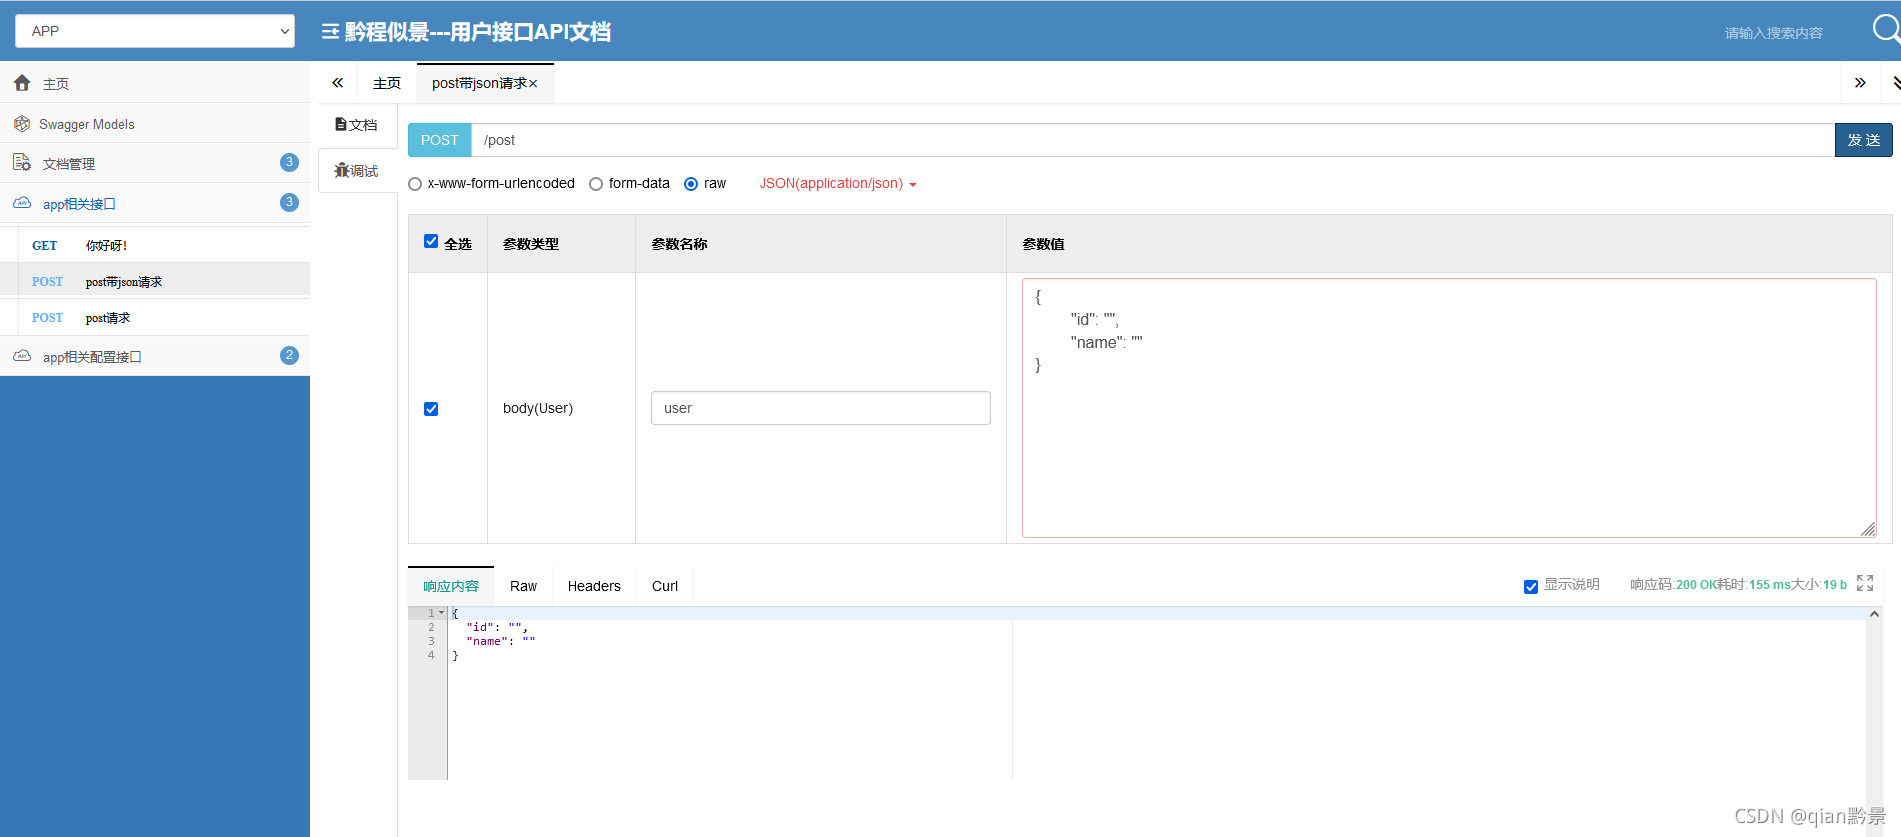Expand response area to fullscreen
The width and height of the screenshot is (1901, 837).
1865,583
